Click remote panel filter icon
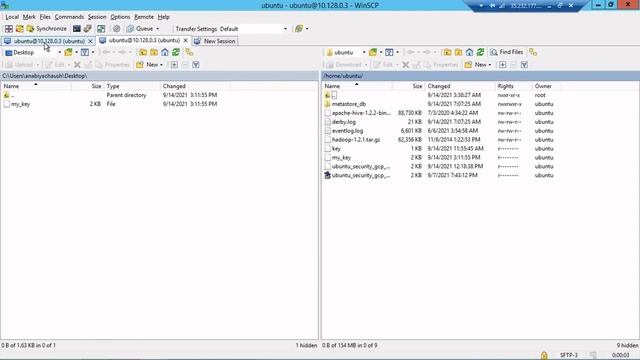 click(x=389, y=52)
